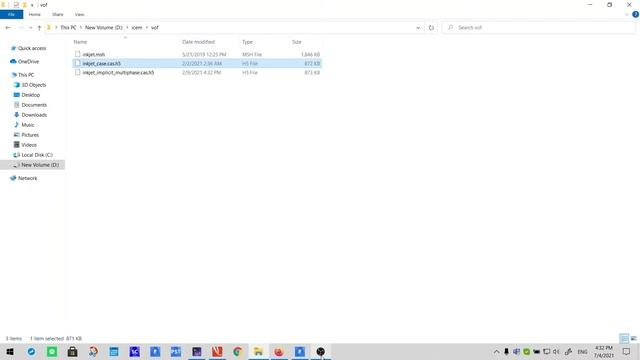Open Videos in navigation pane
This screenshot has width=640, height=360.
click(29, 145)
